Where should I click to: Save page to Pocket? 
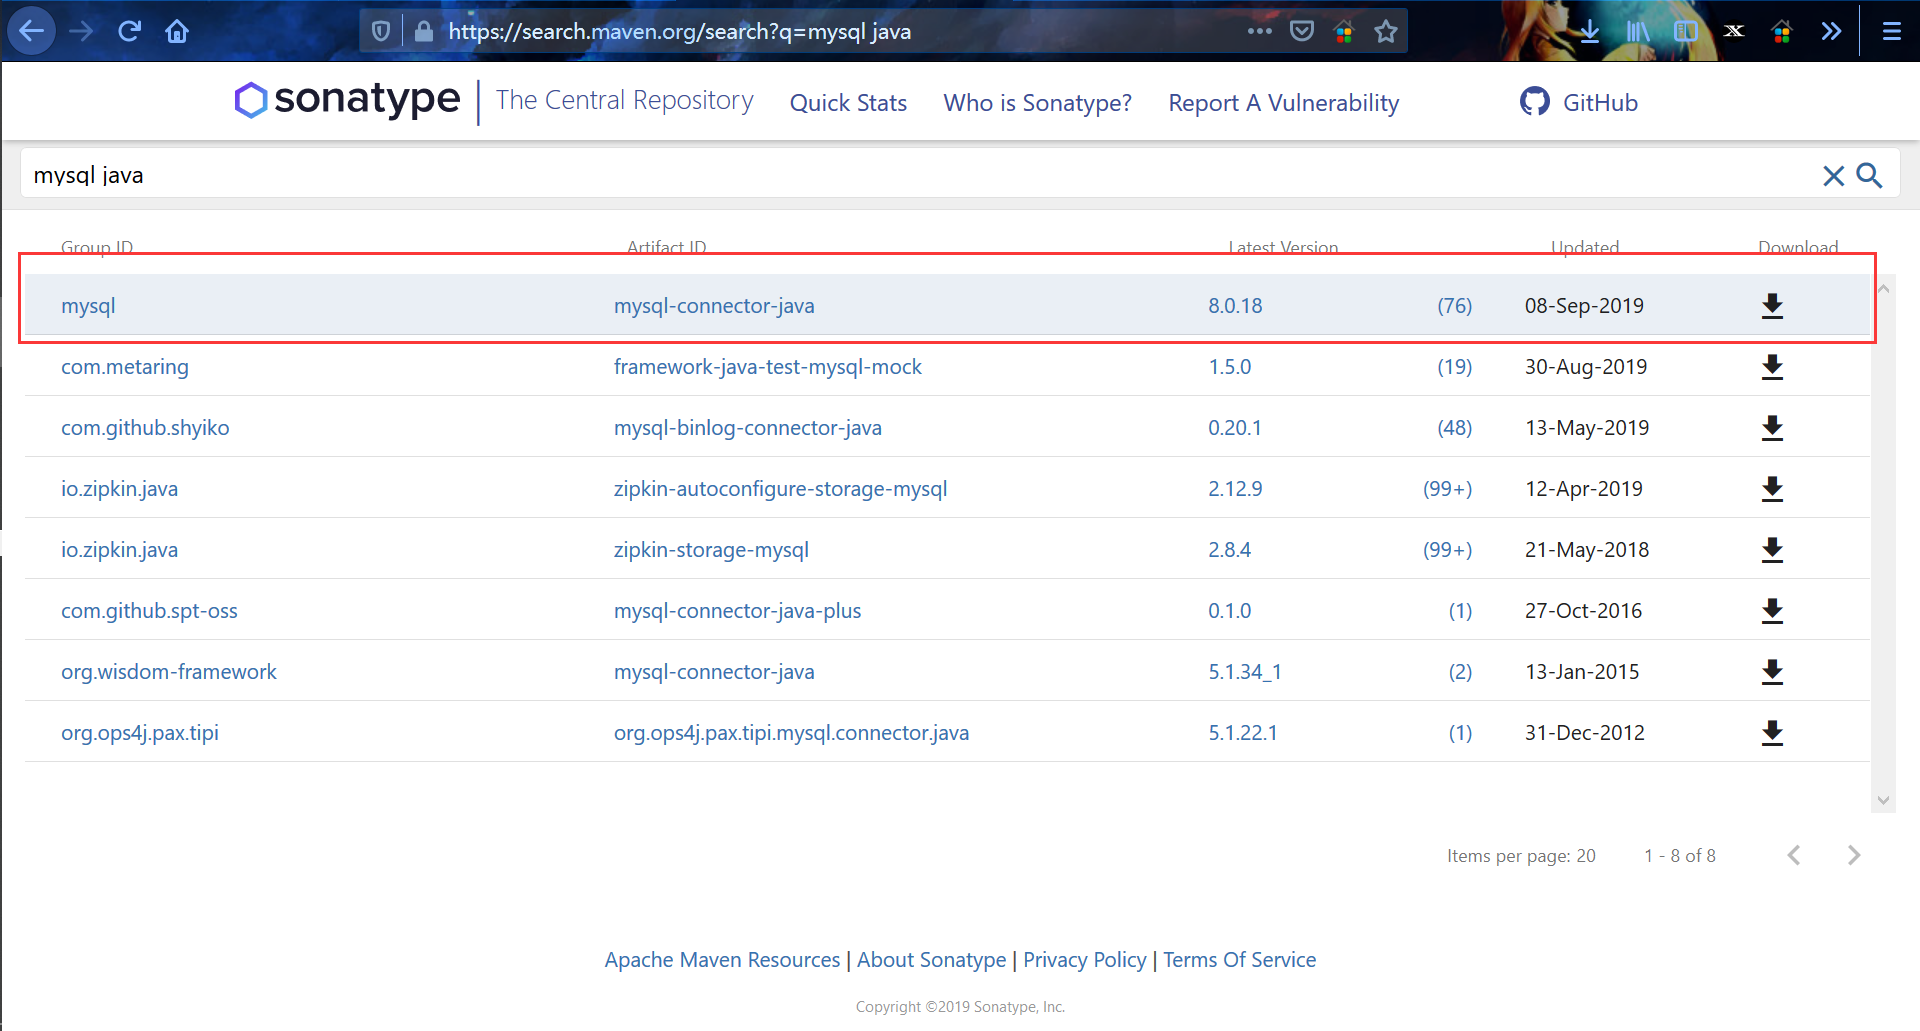point(1301,31)
